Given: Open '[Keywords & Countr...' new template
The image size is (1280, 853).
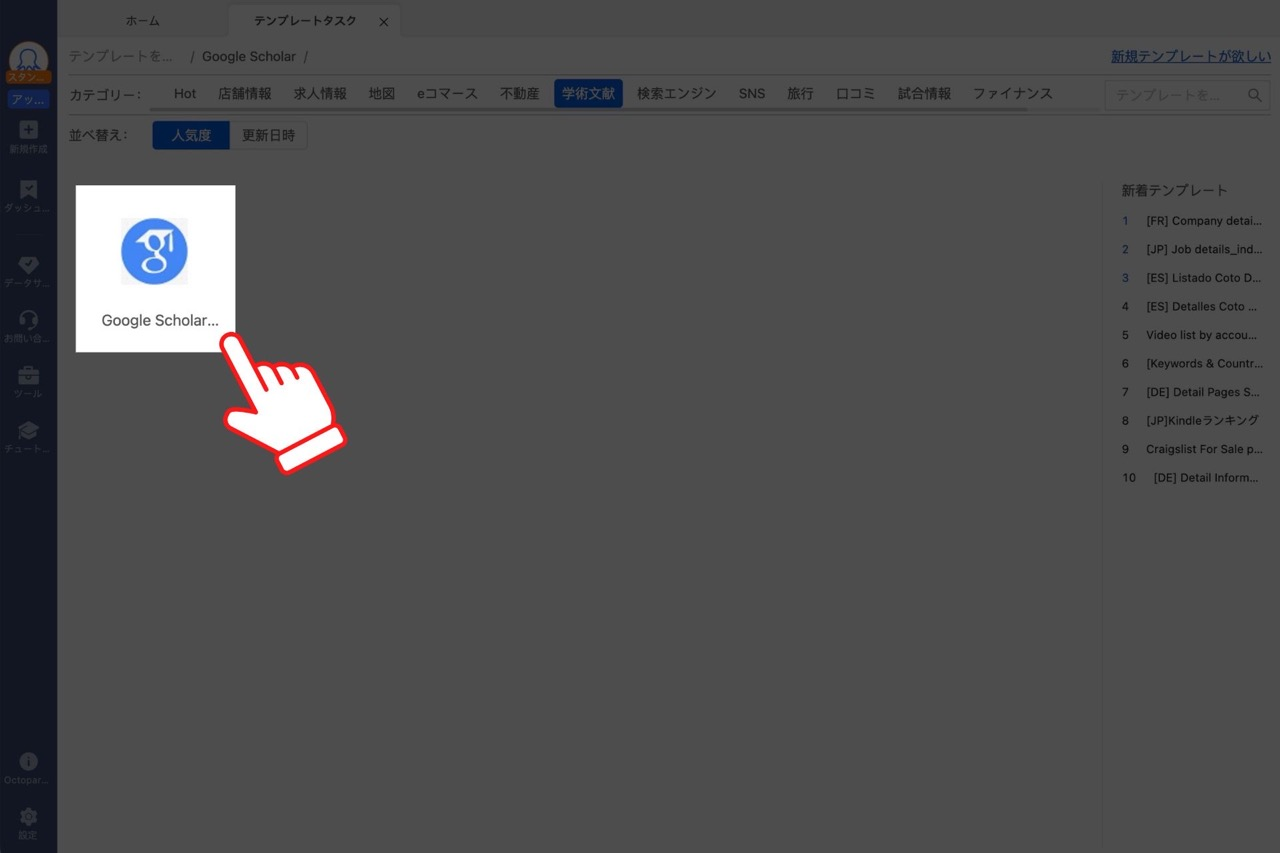Looking at the screenshot, I should point(1204,363).
